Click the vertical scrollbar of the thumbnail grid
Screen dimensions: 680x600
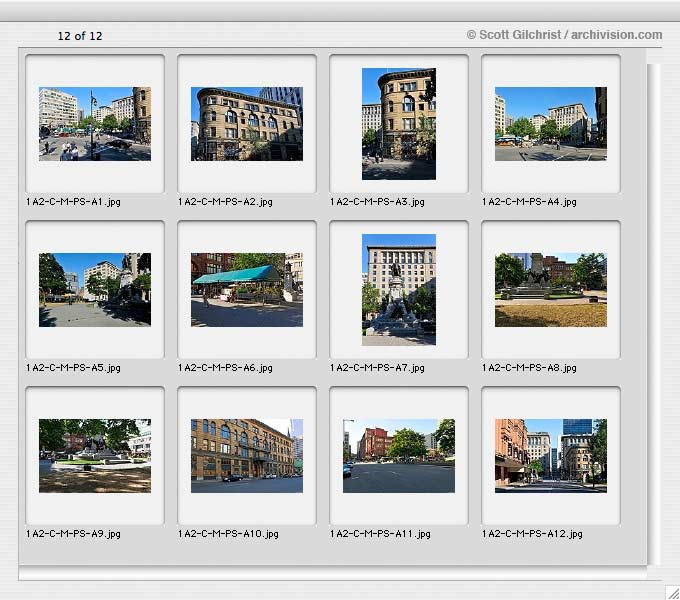click(654, 314)
